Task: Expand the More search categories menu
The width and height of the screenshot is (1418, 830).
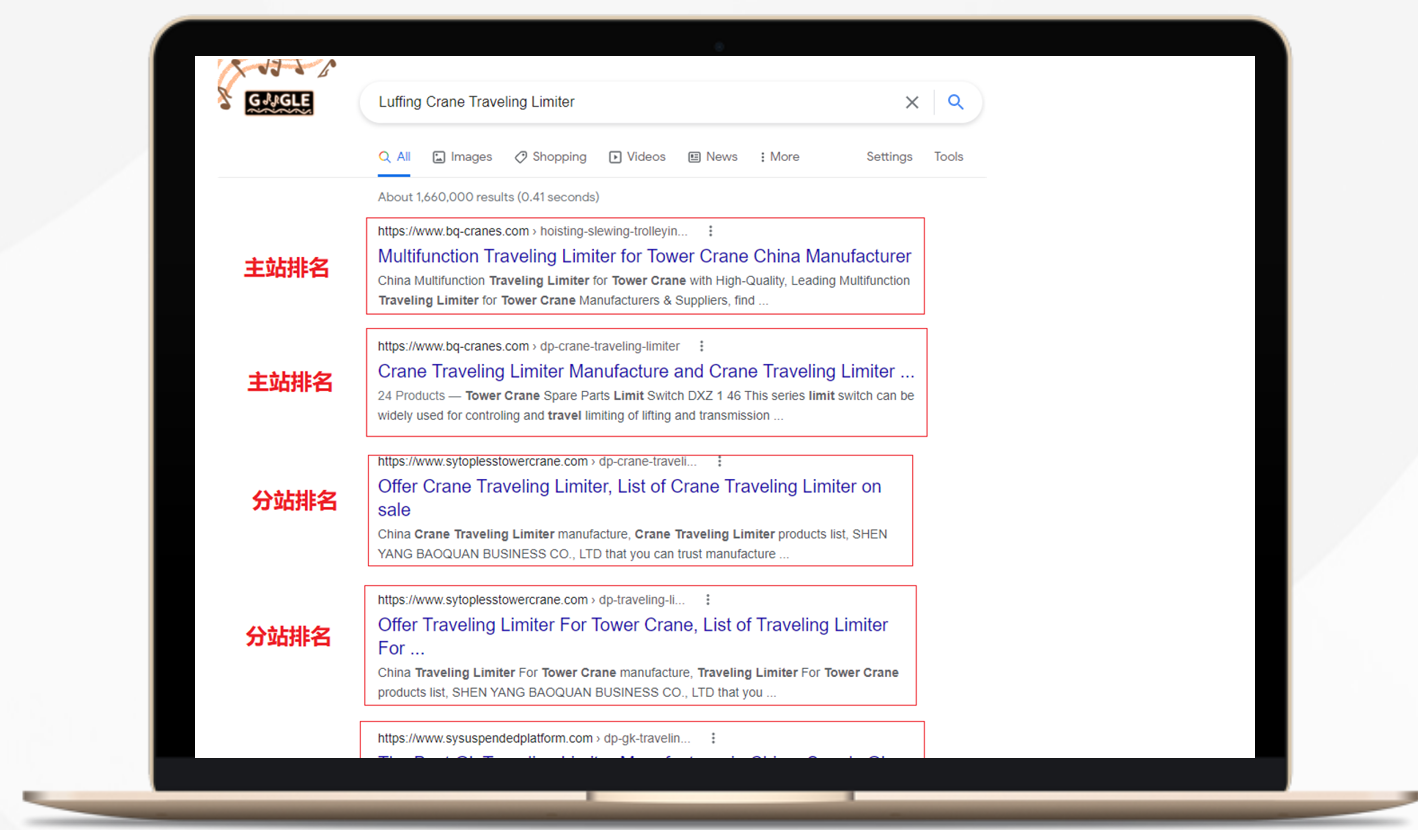Action: (x=779, y=157)
